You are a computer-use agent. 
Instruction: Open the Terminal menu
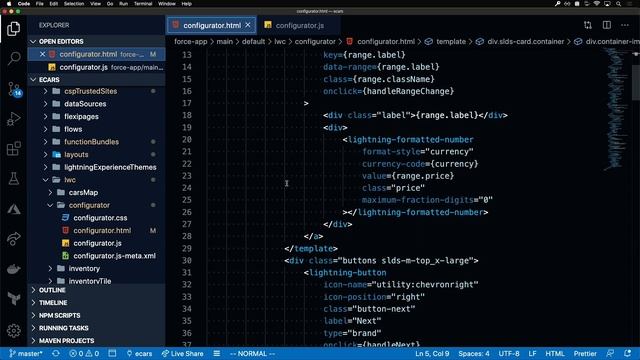(143, 4)
